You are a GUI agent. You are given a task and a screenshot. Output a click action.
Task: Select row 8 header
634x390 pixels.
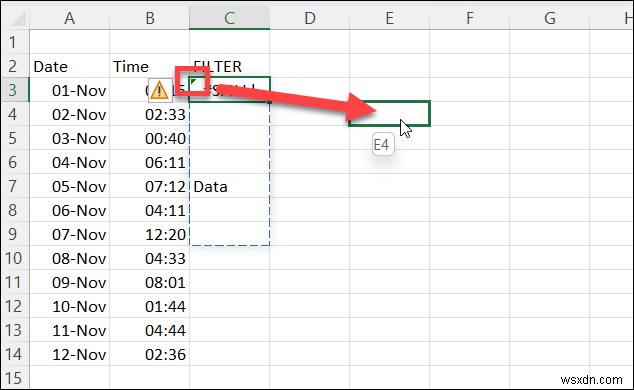pyautogui.click(x=15, y=210)
